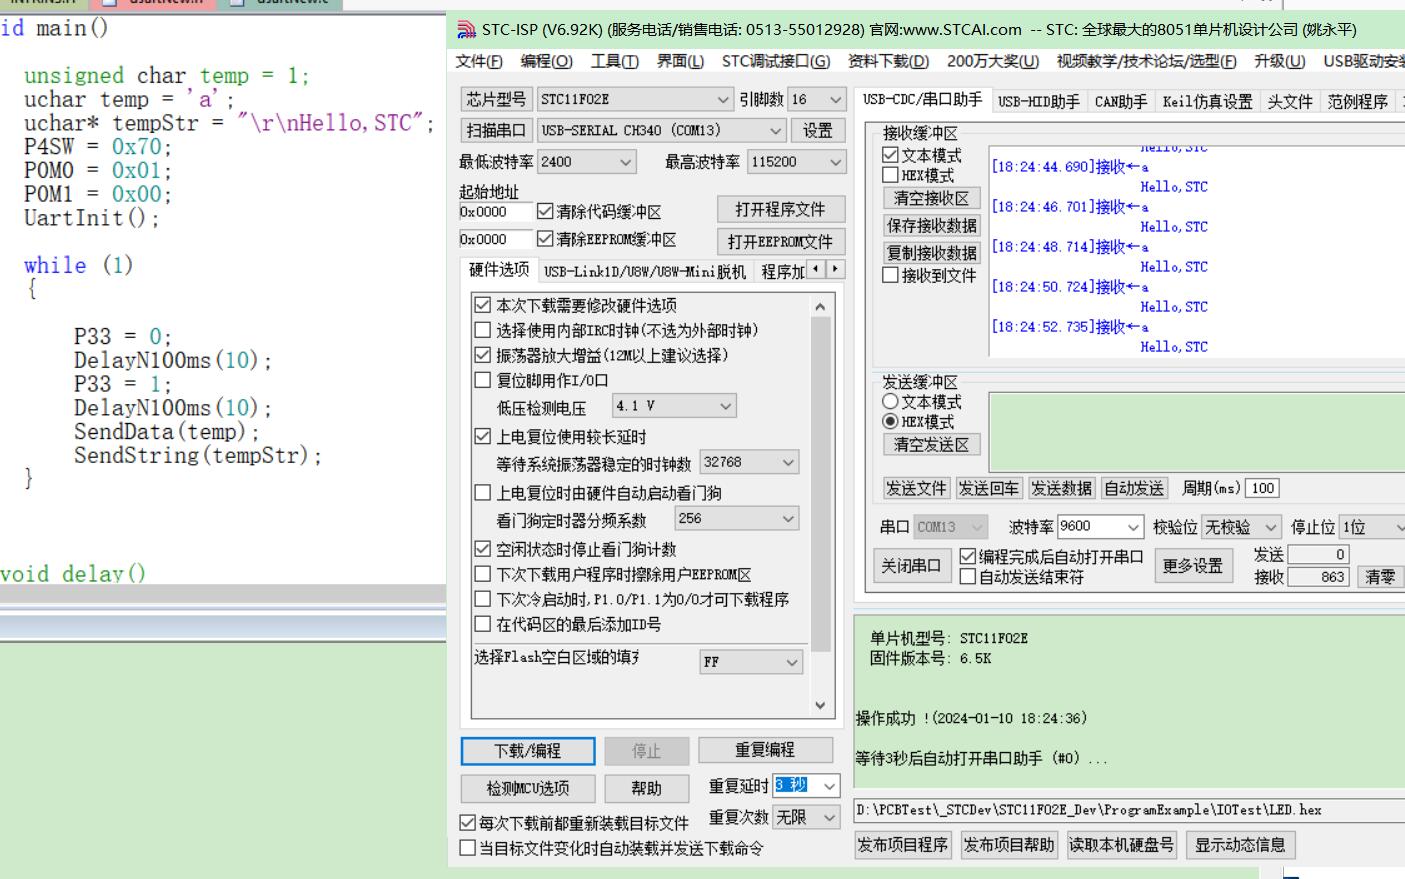Image resolution: width=1405 pixels, height=879 pixels.
Task: Open the USB-SERIAL CH340 port dropdown
Action: [x=661, y=130]
